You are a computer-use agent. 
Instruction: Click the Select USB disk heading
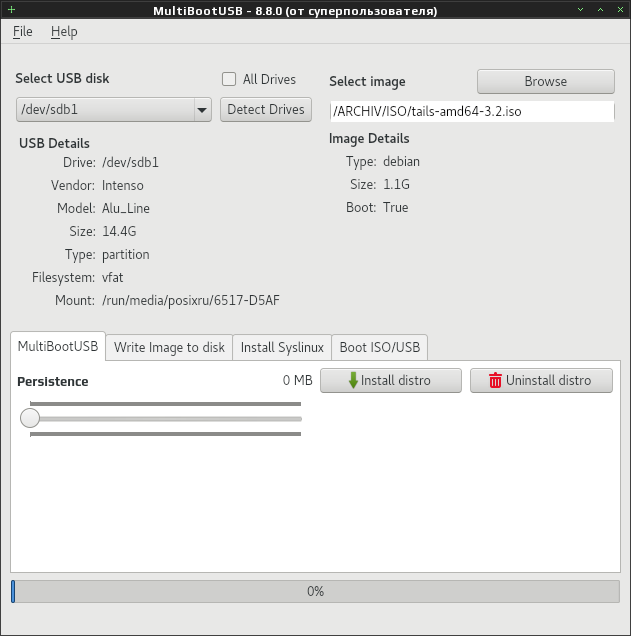62,78
